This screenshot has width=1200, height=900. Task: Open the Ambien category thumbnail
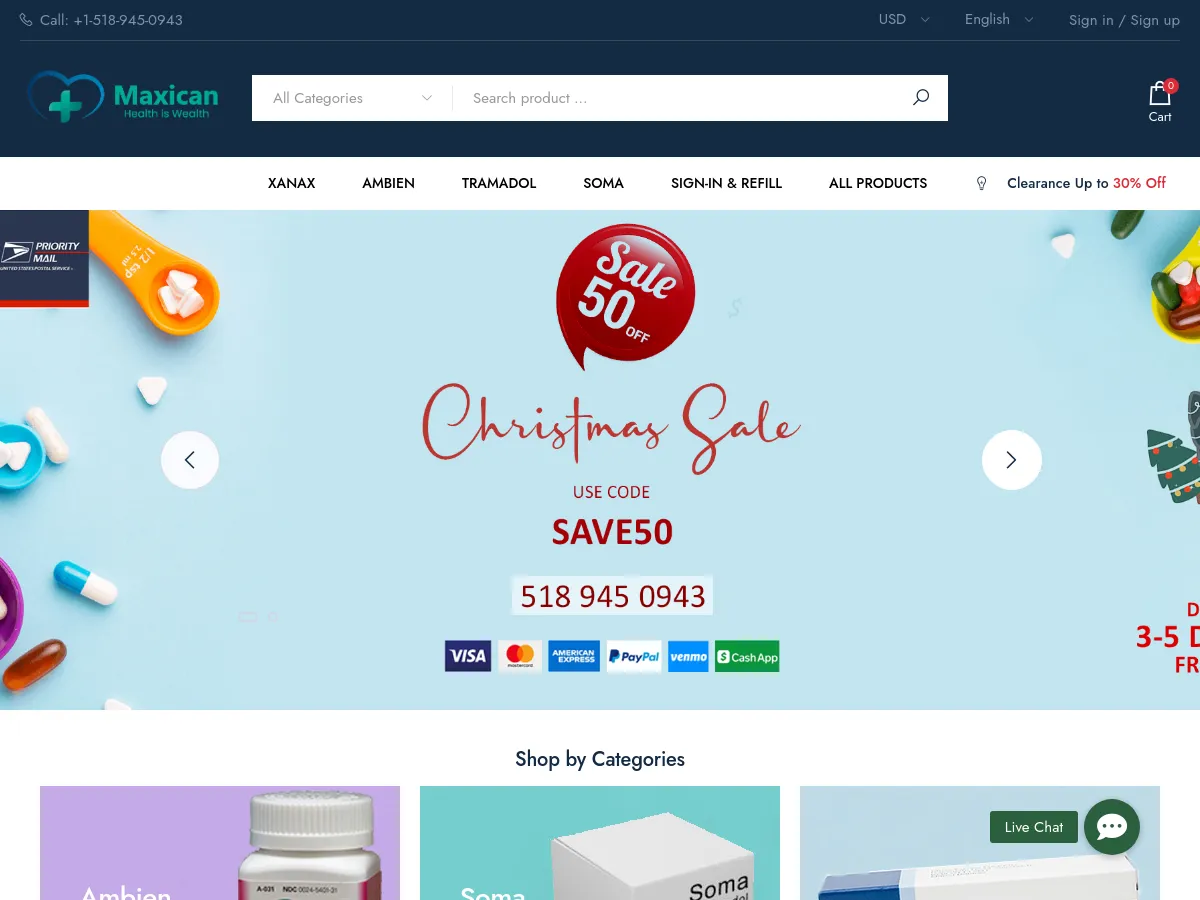pyautogui.click(x=220, y=843)
